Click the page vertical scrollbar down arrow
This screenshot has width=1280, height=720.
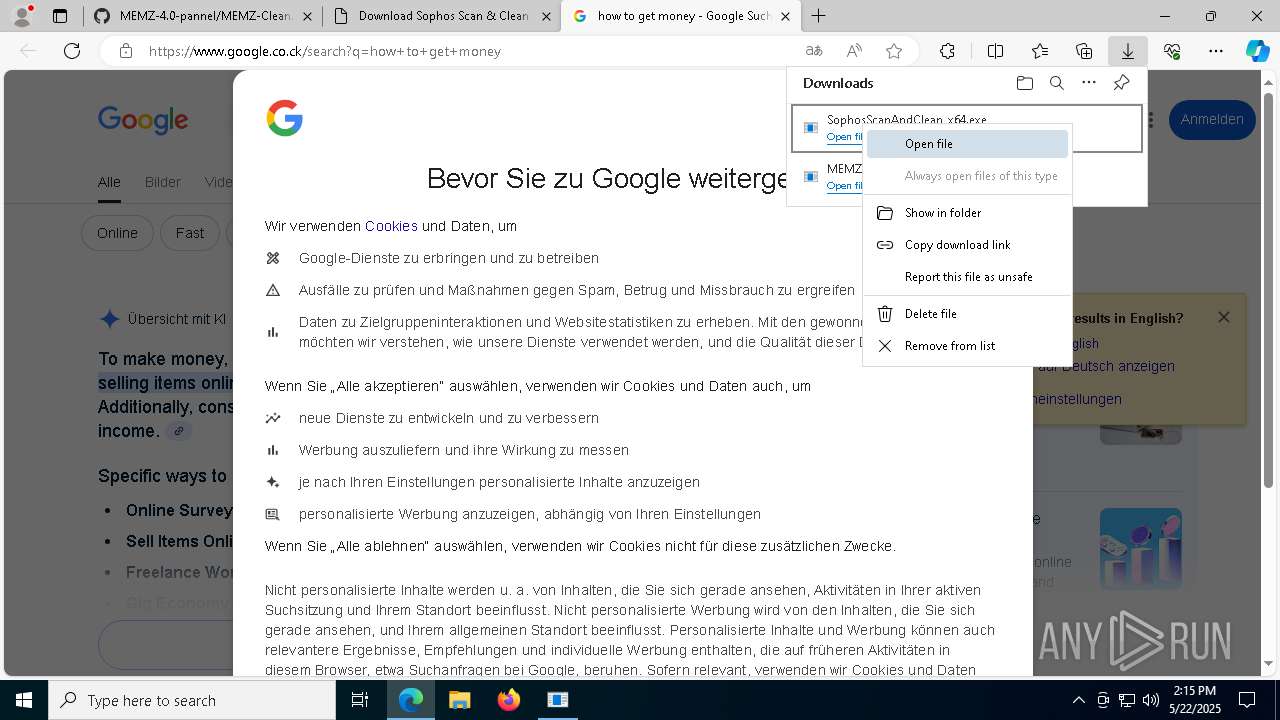click(x=1270, y=663)
